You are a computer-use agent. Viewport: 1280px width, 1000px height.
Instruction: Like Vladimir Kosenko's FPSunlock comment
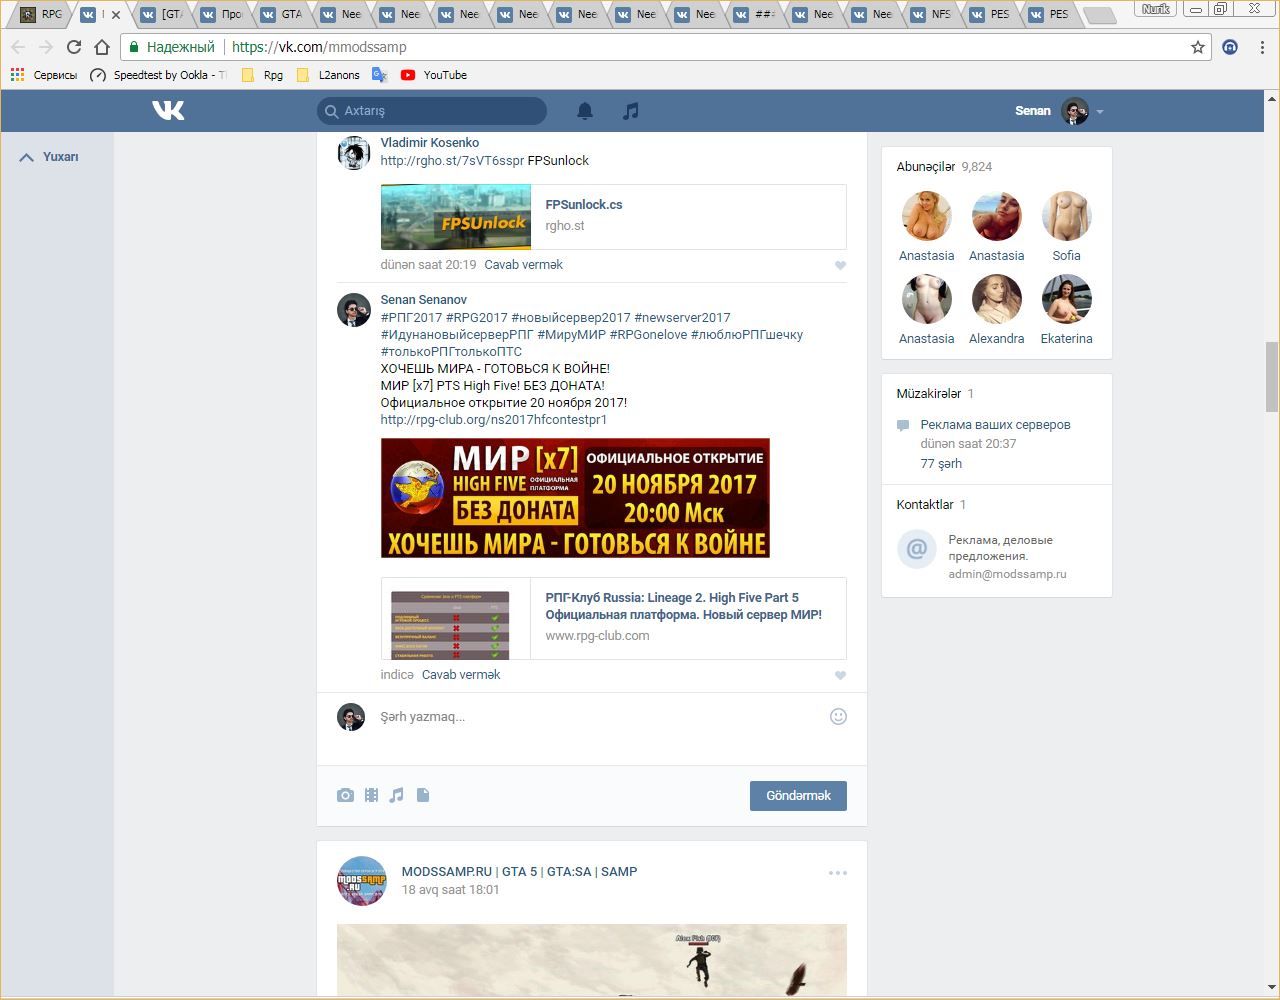click(840, 265)
